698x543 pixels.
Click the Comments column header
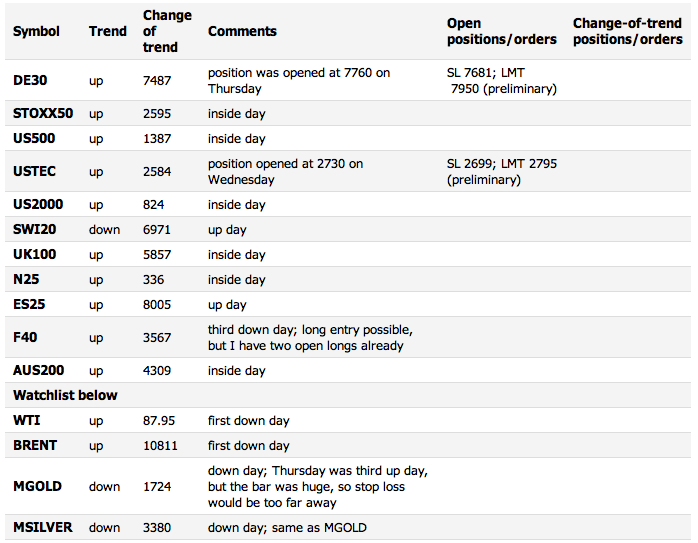click(x=242, y=31)
